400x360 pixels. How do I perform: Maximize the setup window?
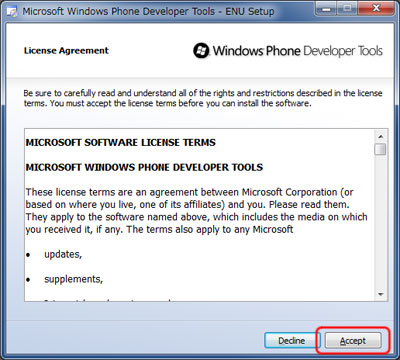click(347, 8)
